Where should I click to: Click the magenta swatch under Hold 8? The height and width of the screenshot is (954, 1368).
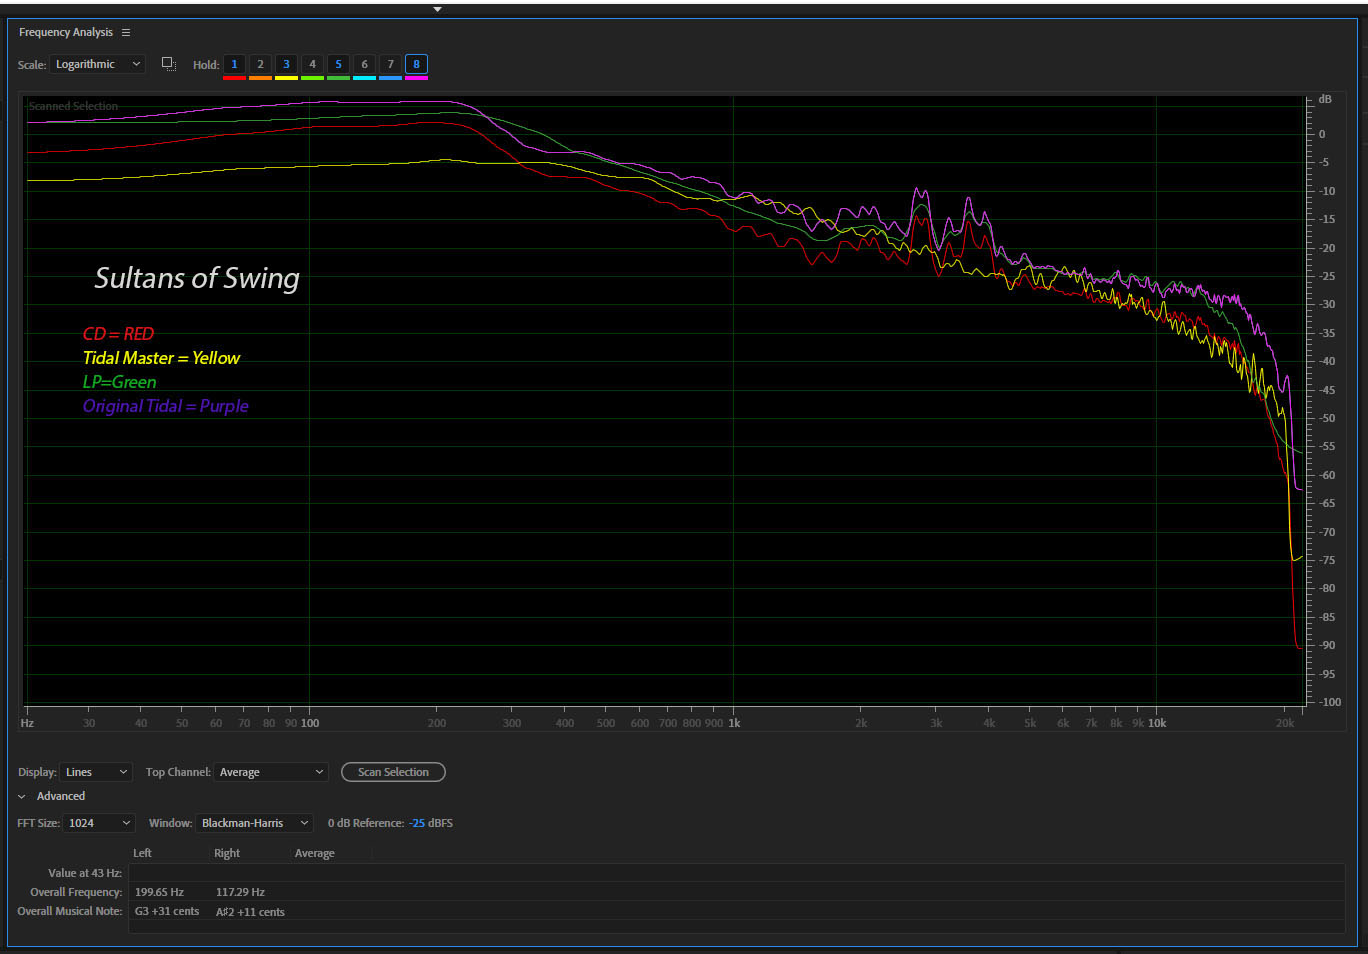(x=416, y=78)
